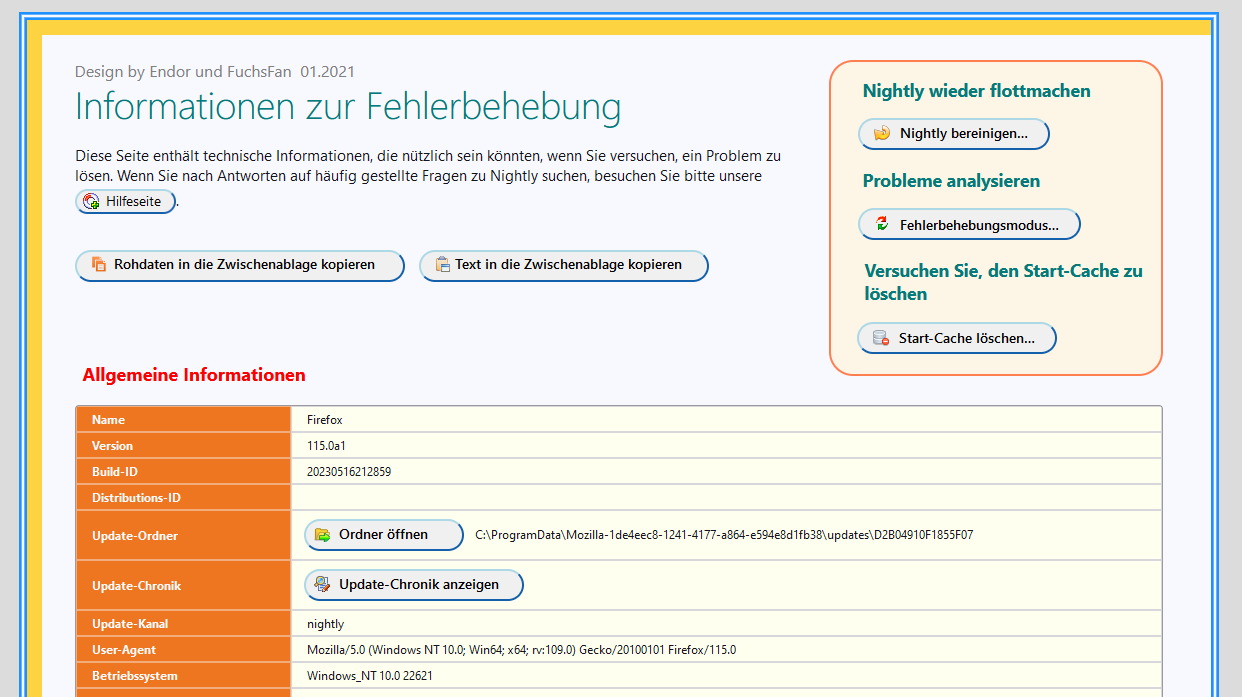
Task: Click the Build-ID value 20230516212859
Action: click(349, 472)
